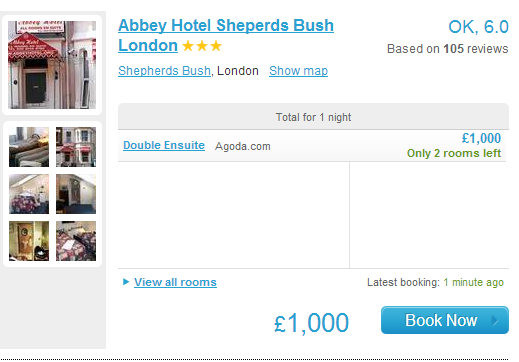The image size is (519, 362).
Task: Click the arrow on Book Now button
Action: [x=495, y=321]
